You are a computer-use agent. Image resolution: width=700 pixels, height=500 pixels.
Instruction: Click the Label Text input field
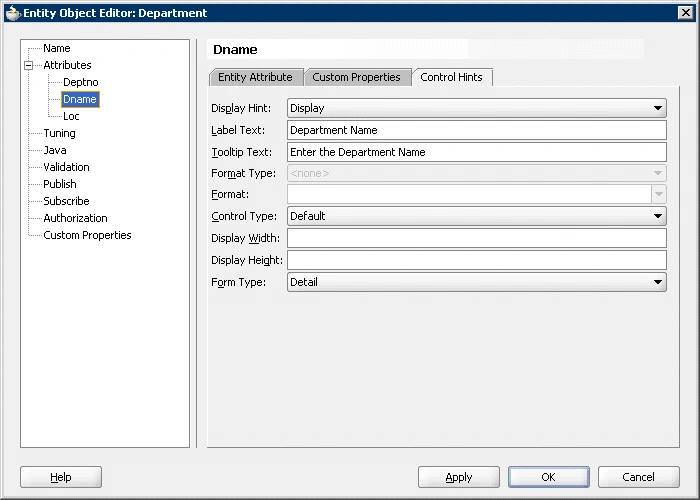coord(477,130)
